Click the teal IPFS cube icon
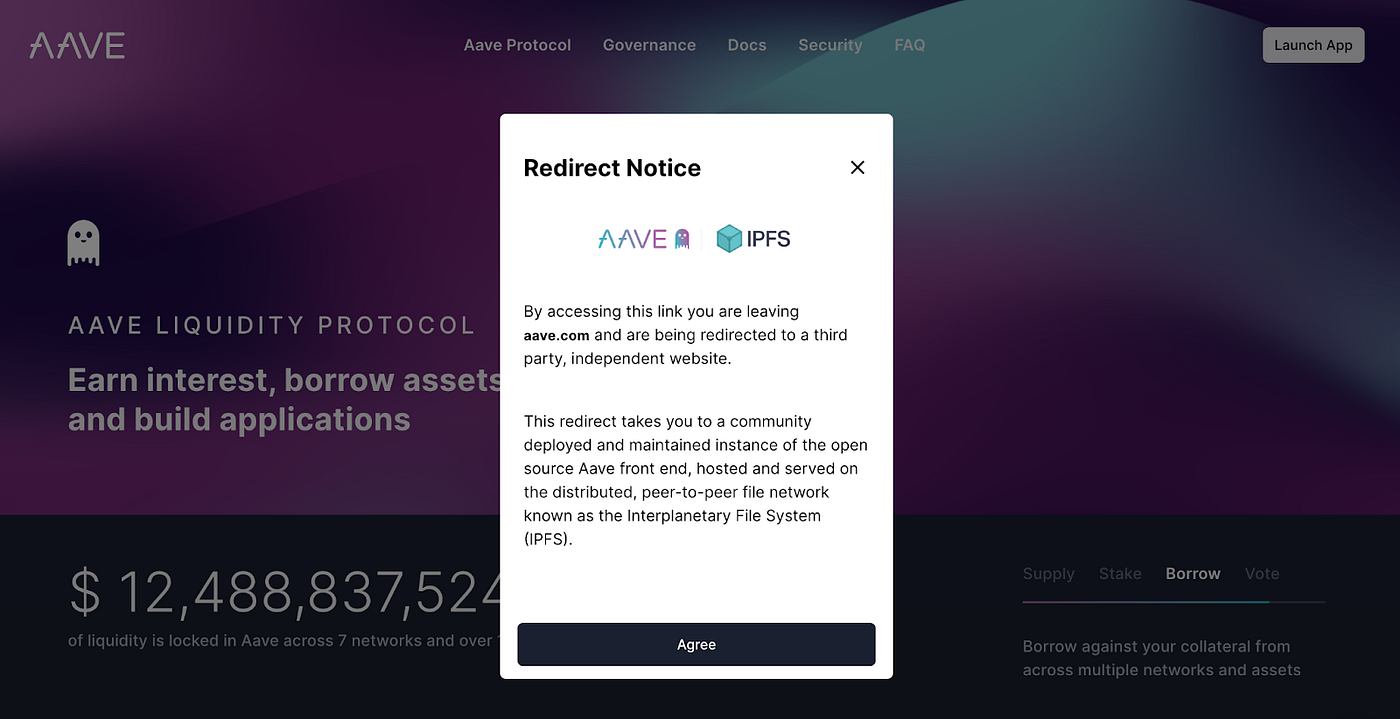 point(729,238)
